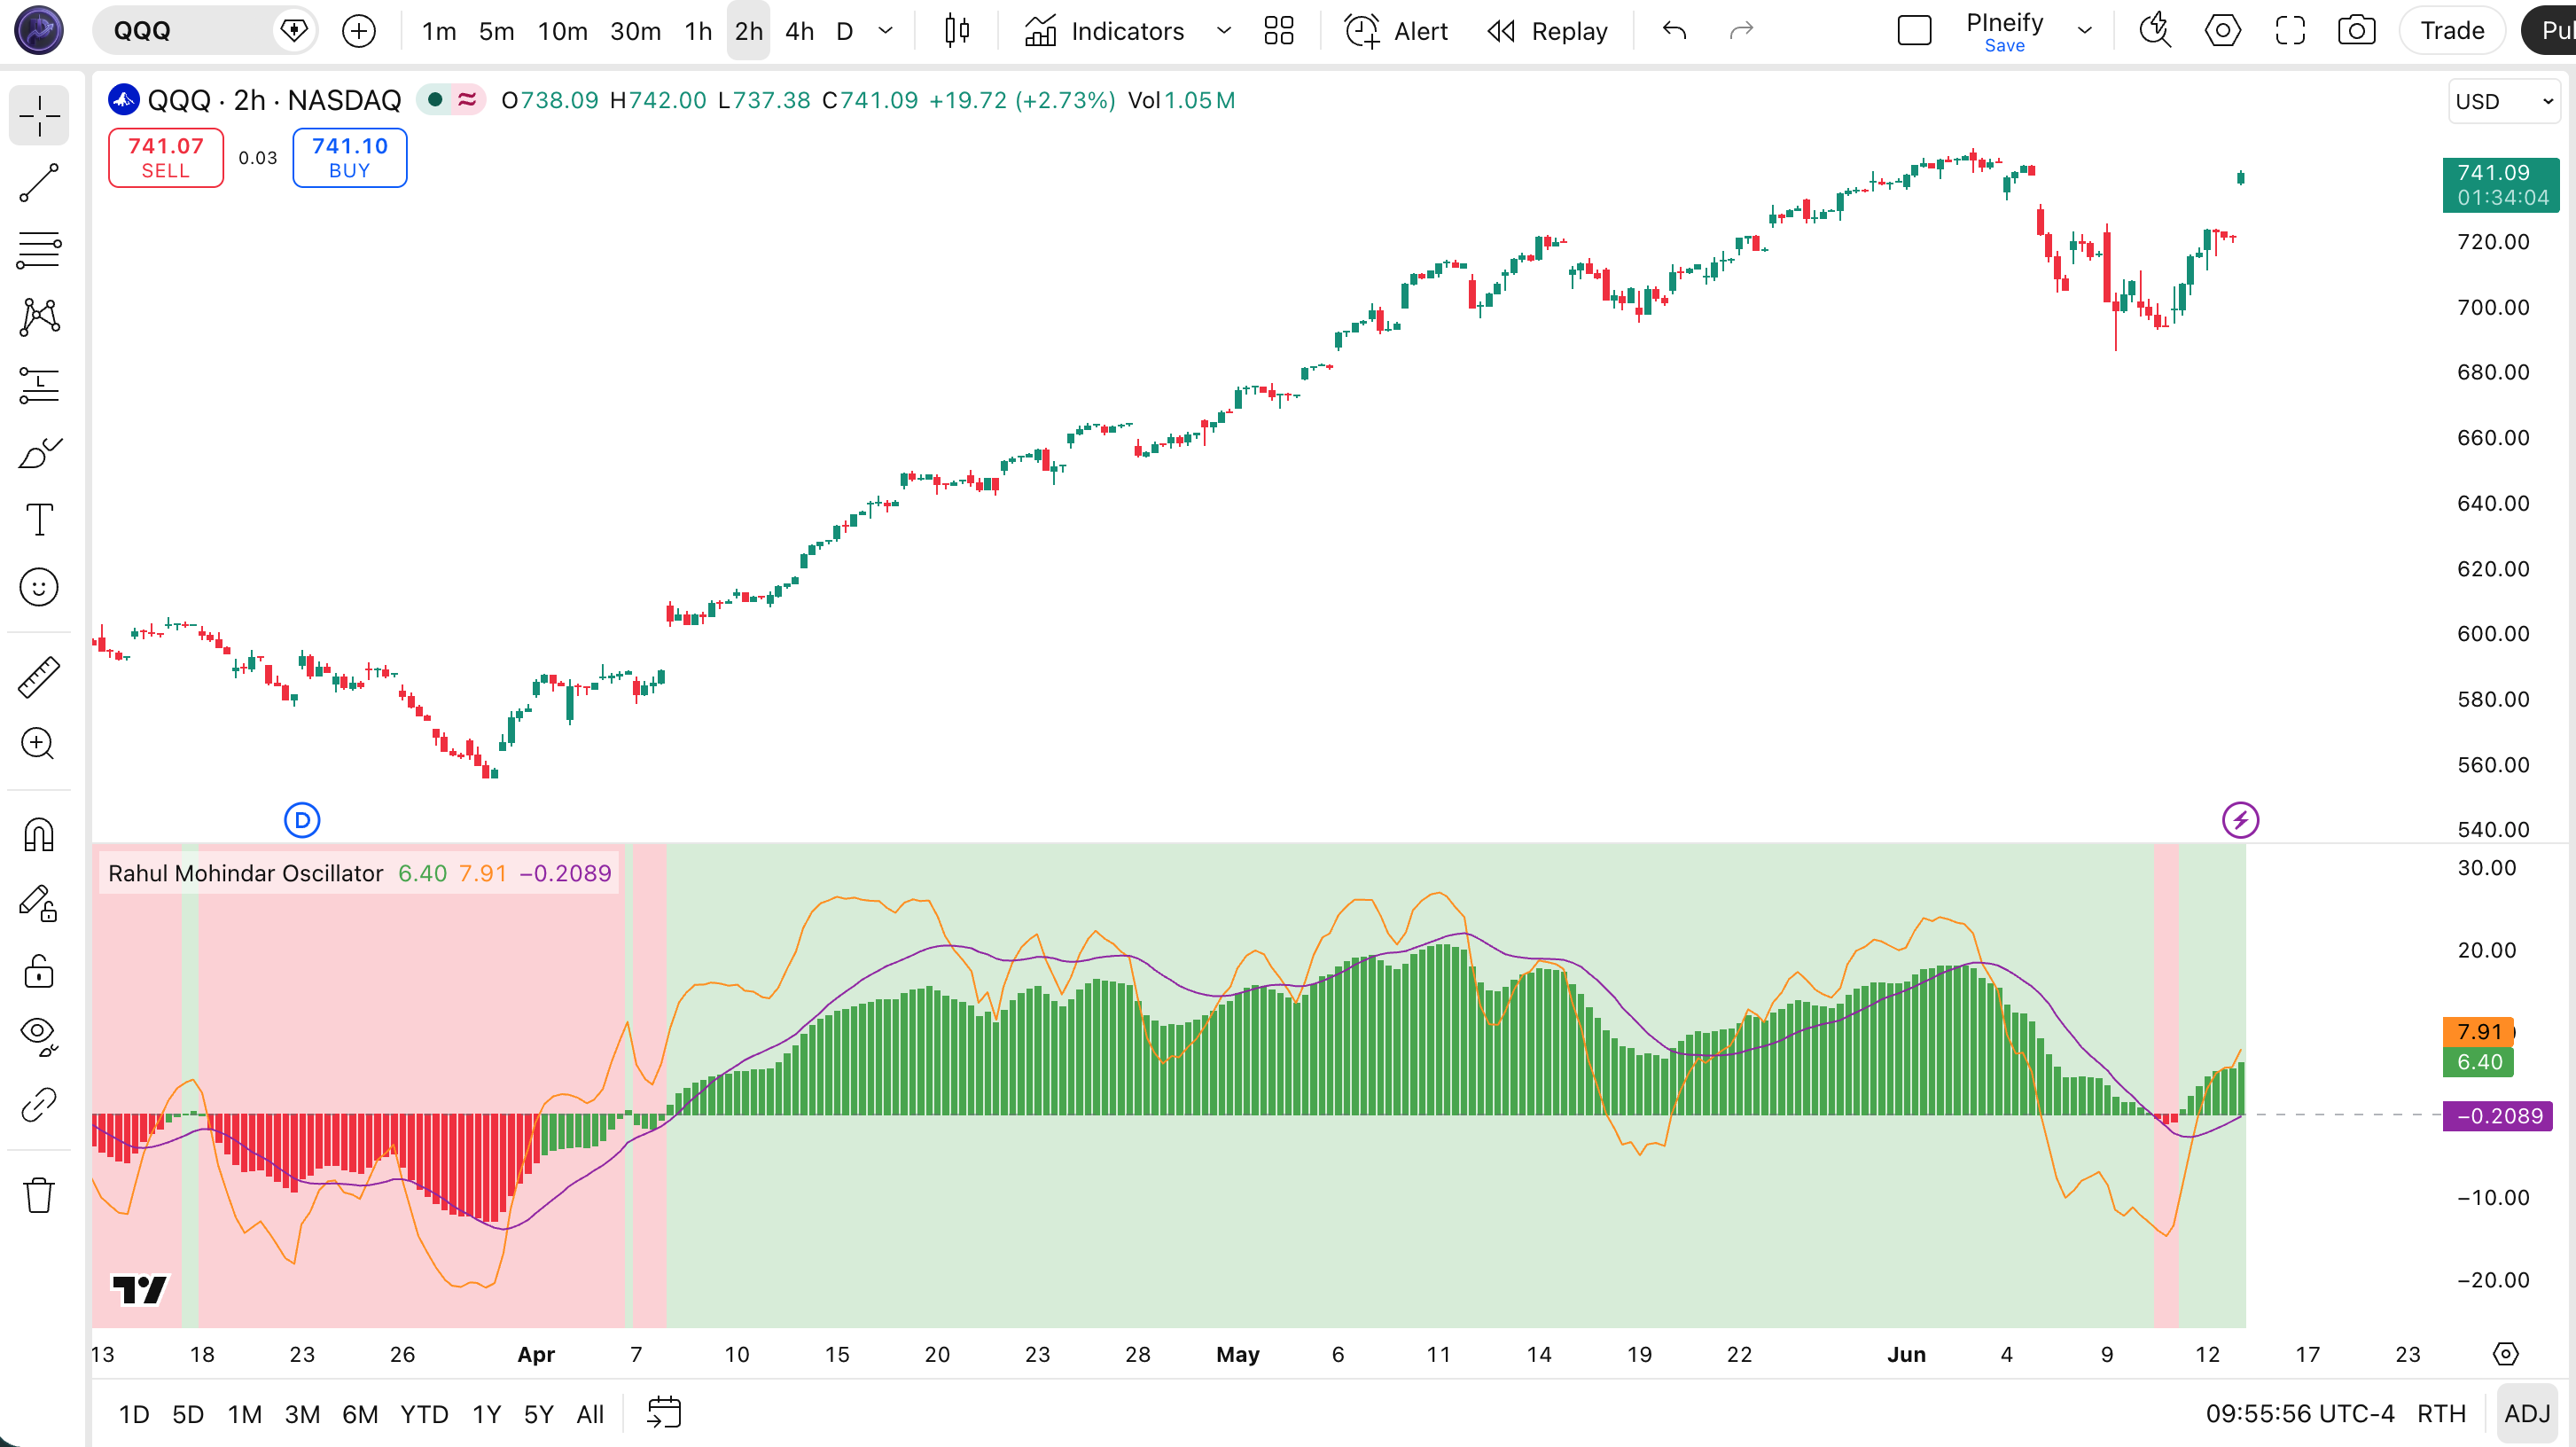
Task: Switch to the 5m interval
Action: 496,31
